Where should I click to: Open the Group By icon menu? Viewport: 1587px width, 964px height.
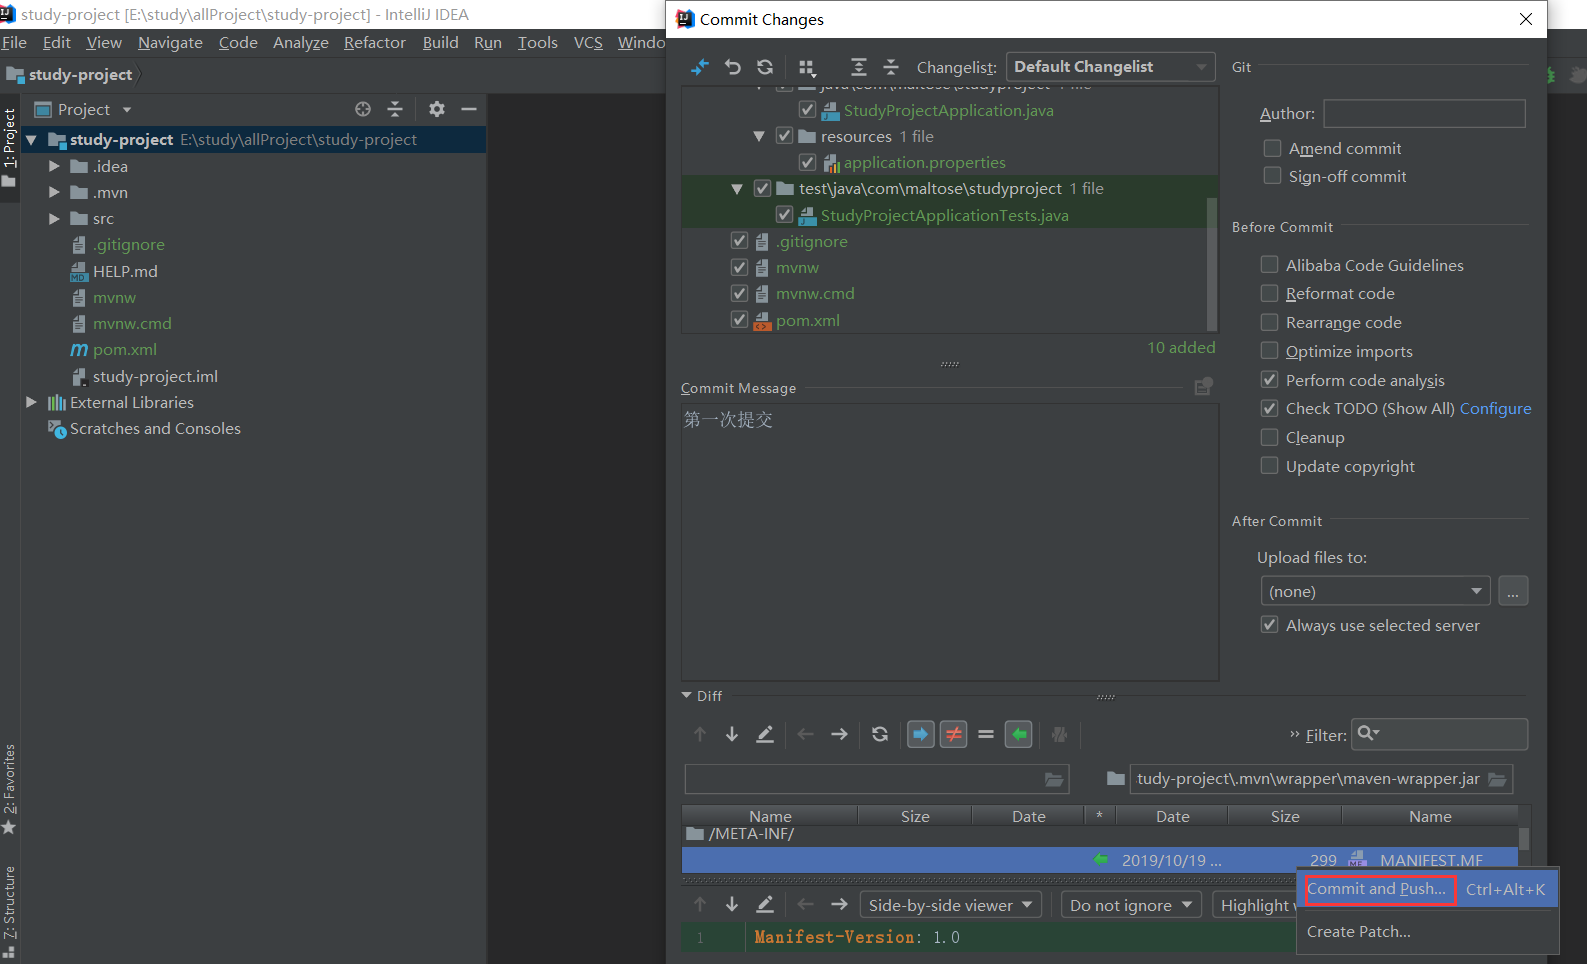807,67
